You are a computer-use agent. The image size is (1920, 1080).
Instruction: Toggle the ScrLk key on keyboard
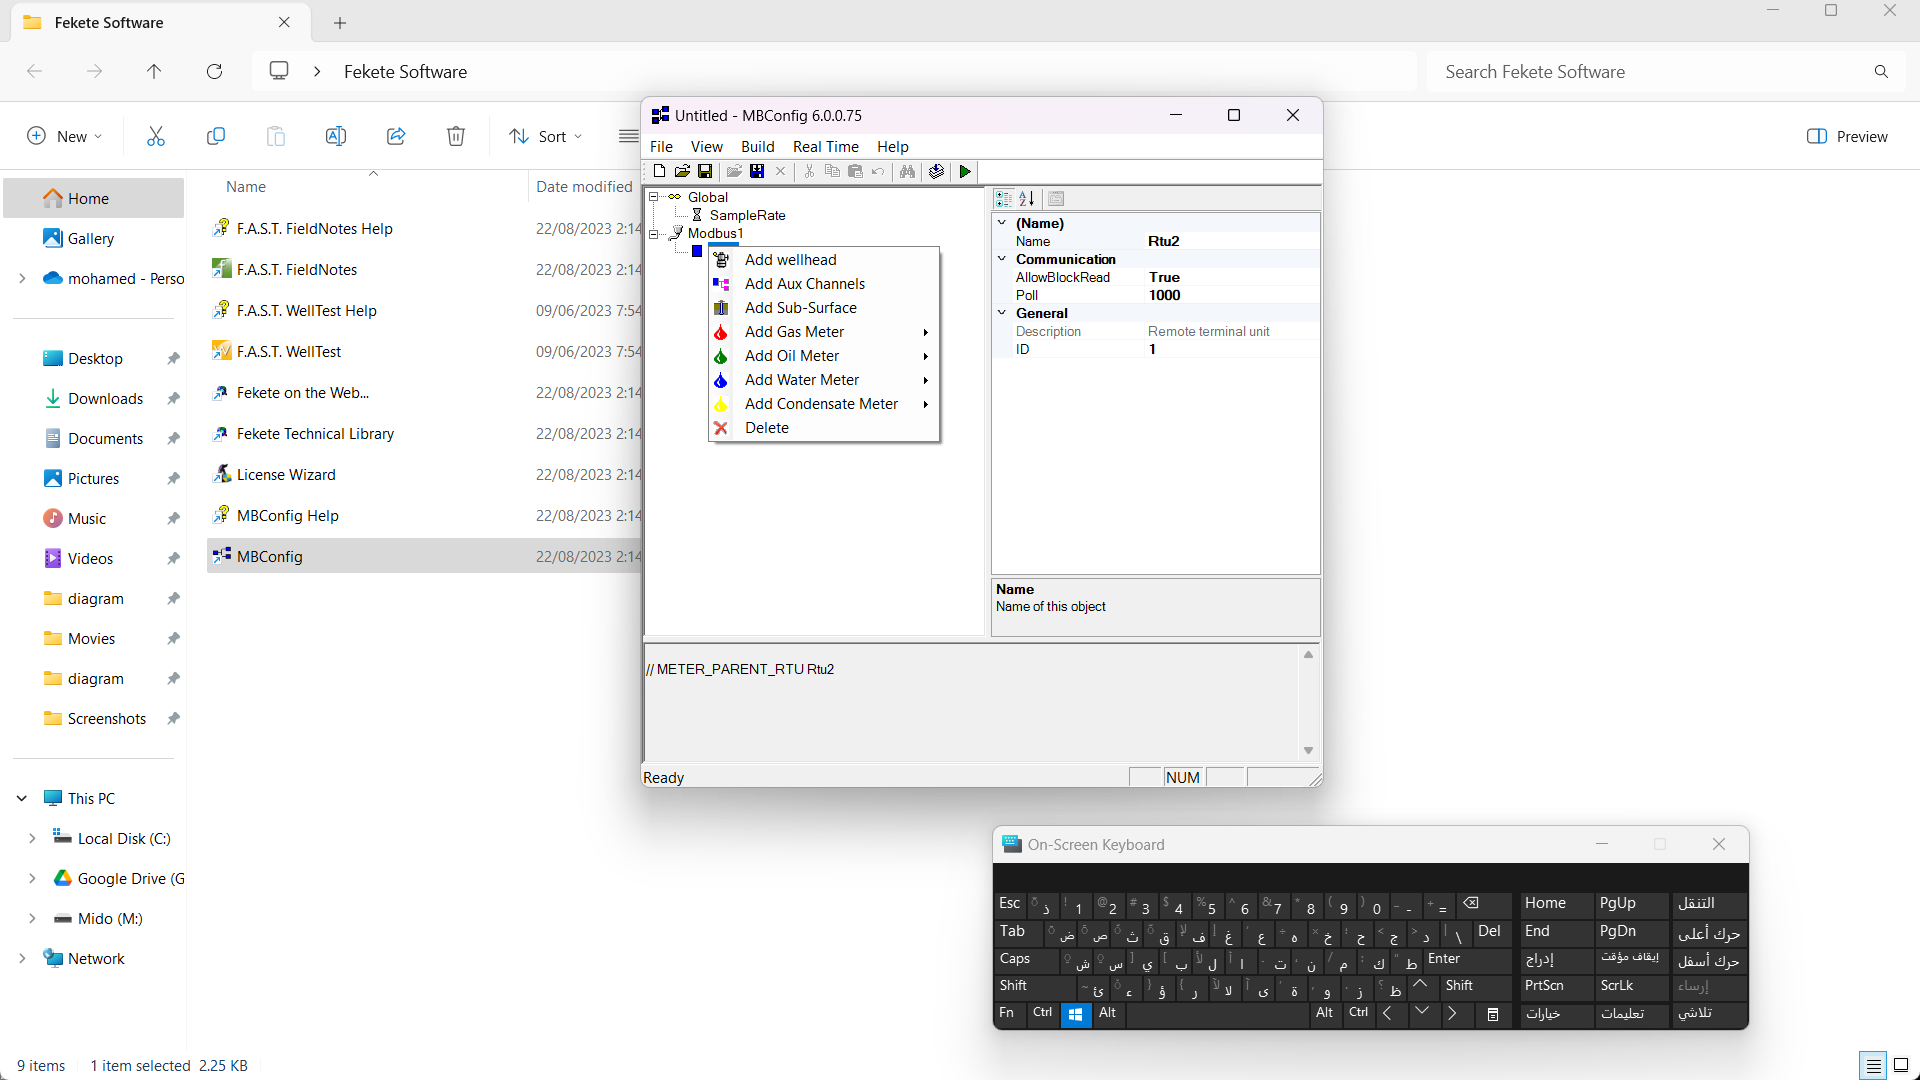pos(1630,986)
